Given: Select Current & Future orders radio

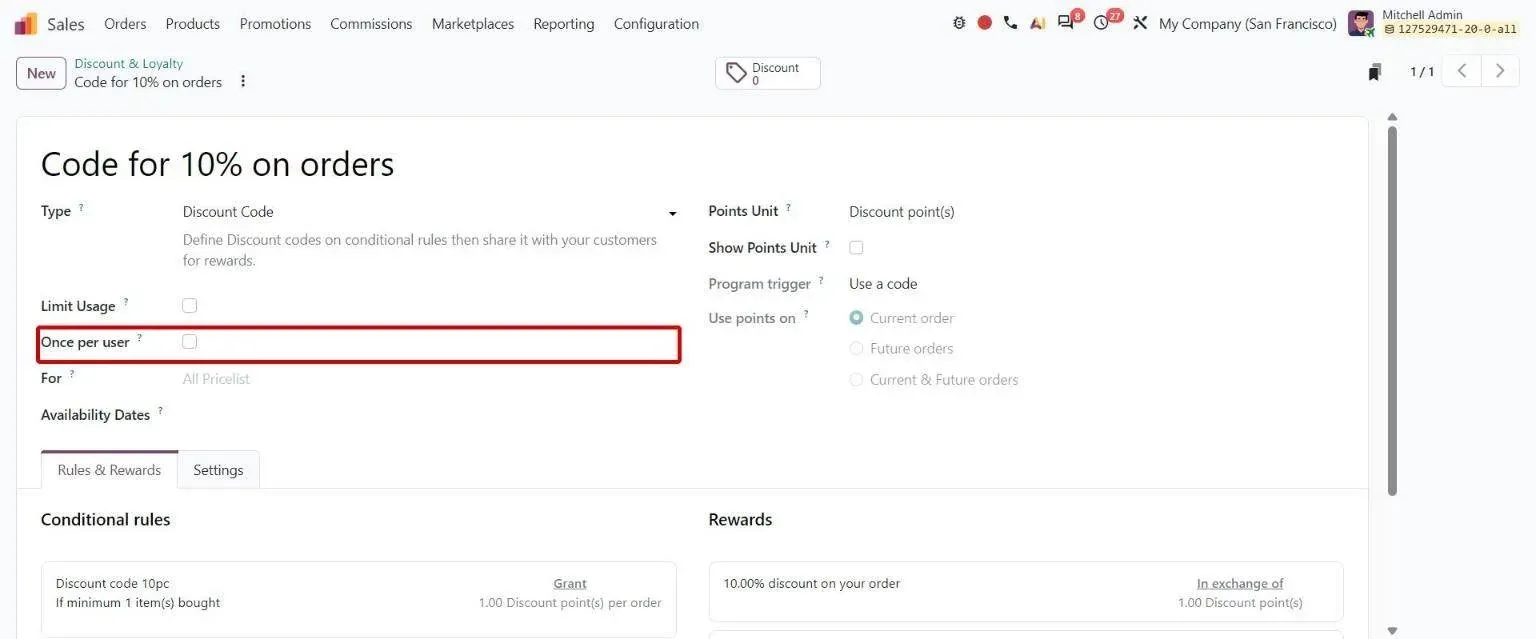Looking at the screenshot, I should pos(856,379).
